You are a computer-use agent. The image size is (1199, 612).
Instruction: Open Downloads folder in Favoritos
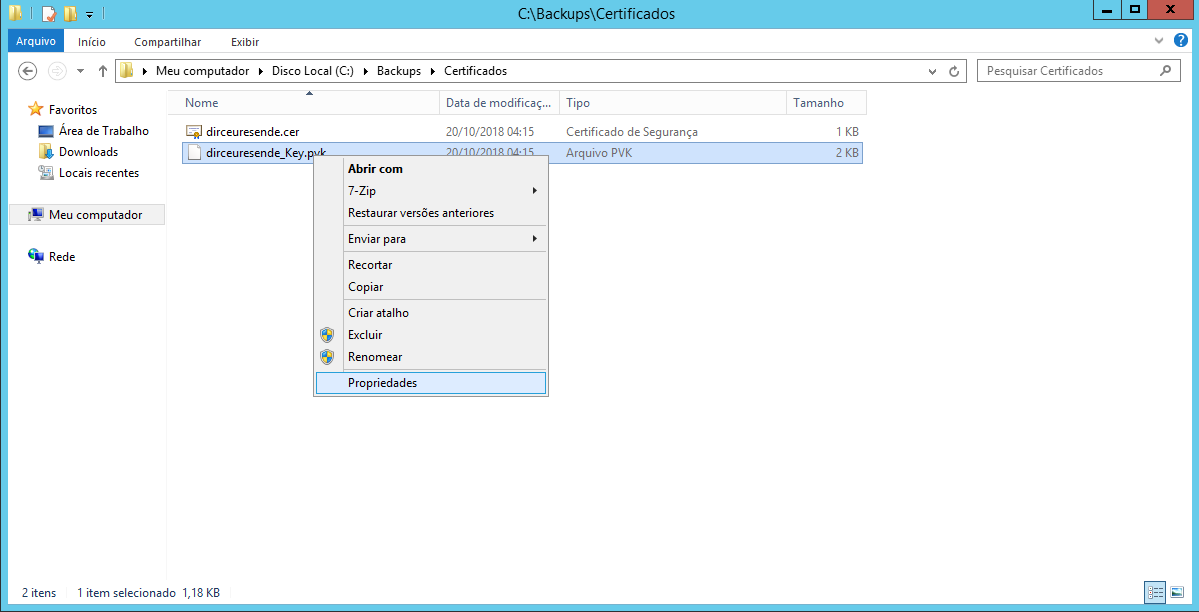88,152
